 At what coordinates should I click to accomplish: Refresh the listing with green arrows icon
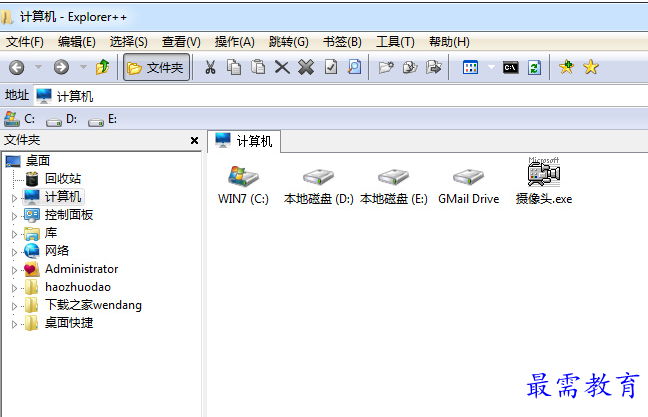click(x=534, y=67)
